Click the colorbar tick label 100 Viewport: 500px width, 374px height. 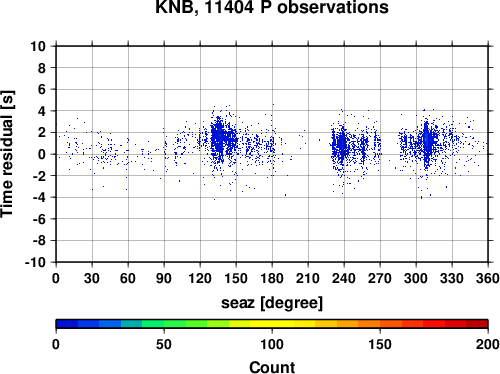click(272, 344)
